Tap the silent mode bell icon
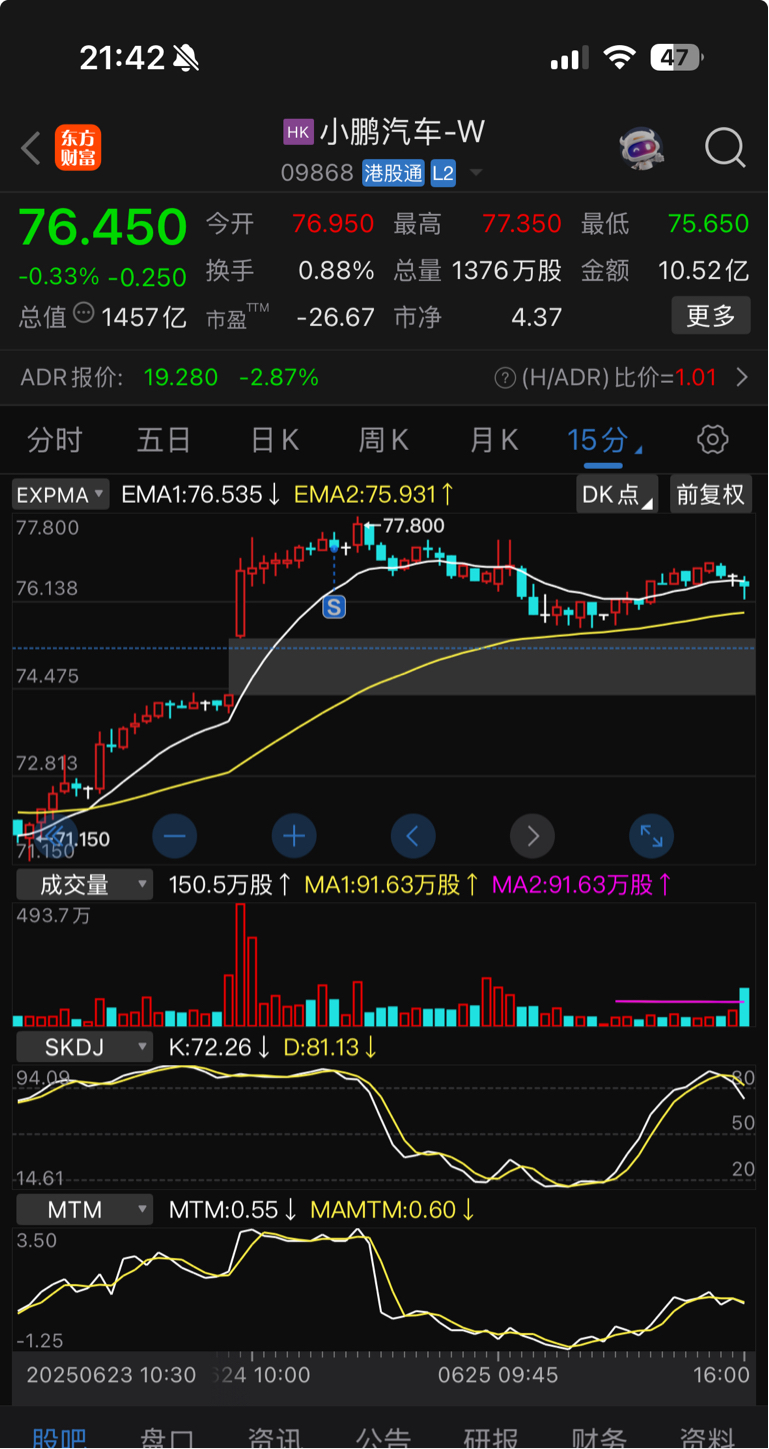 [x=185, y=58]
